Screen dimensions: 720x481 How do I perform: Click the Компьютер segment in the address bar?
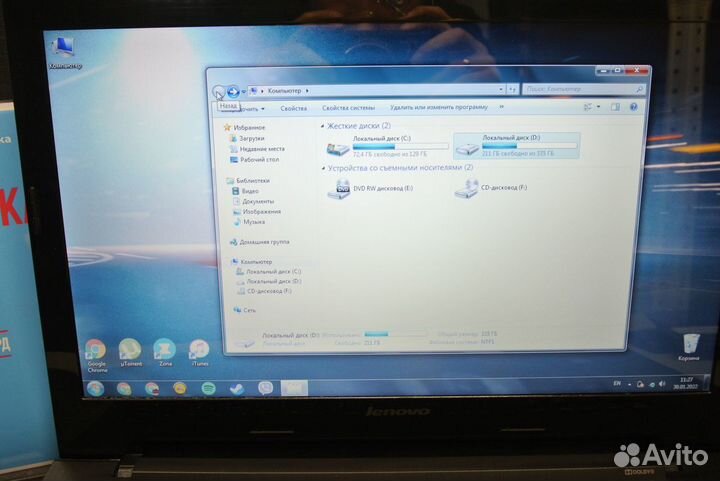click(x=284, y=91)
